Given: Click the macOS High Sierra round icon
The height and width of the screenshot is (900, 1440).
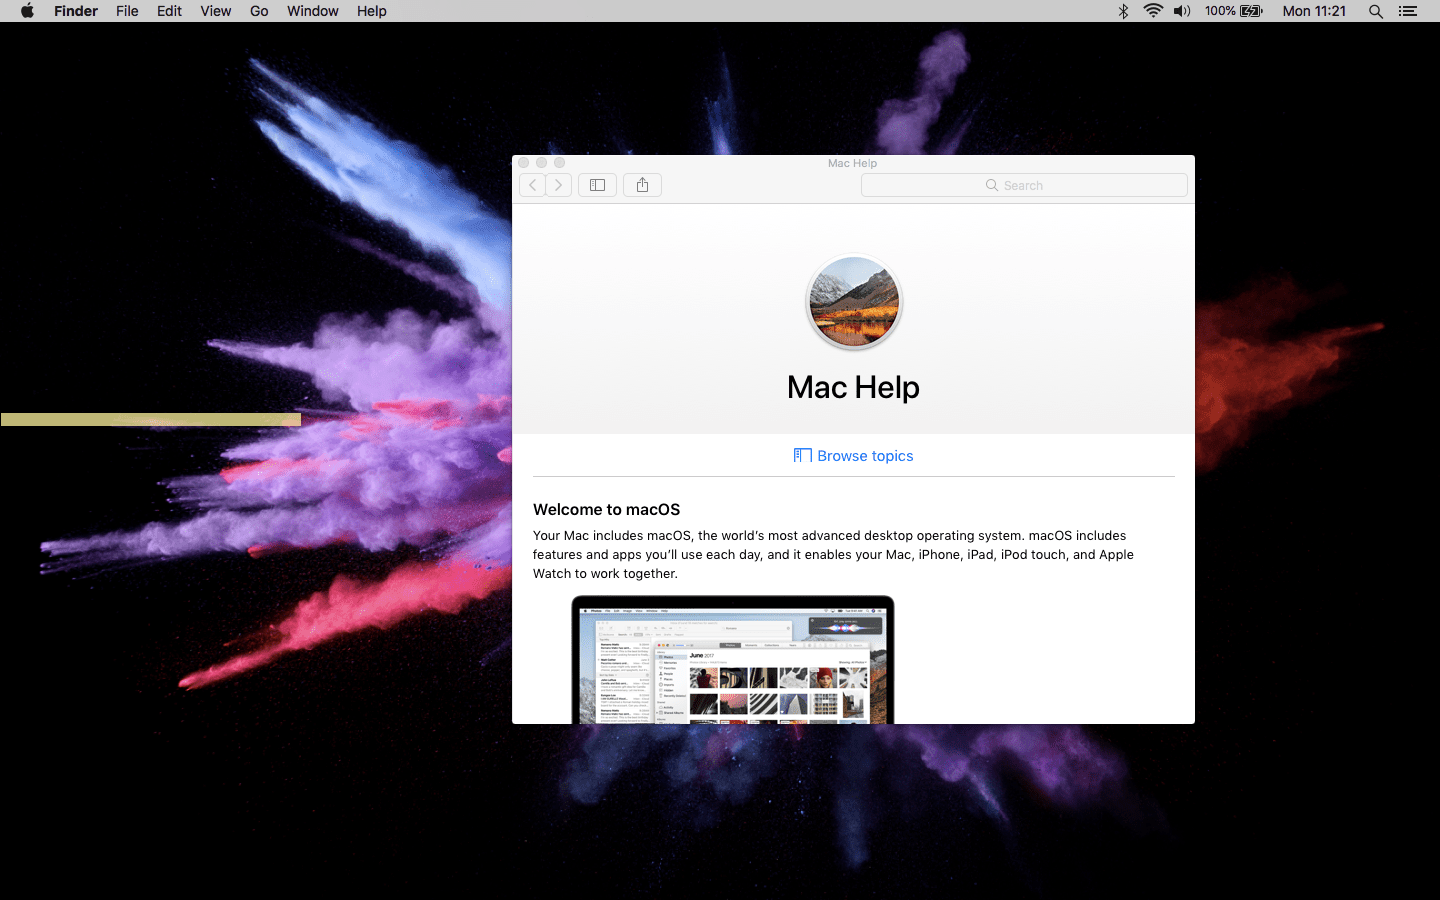Looking at the screenshot, I should point(853,302).
